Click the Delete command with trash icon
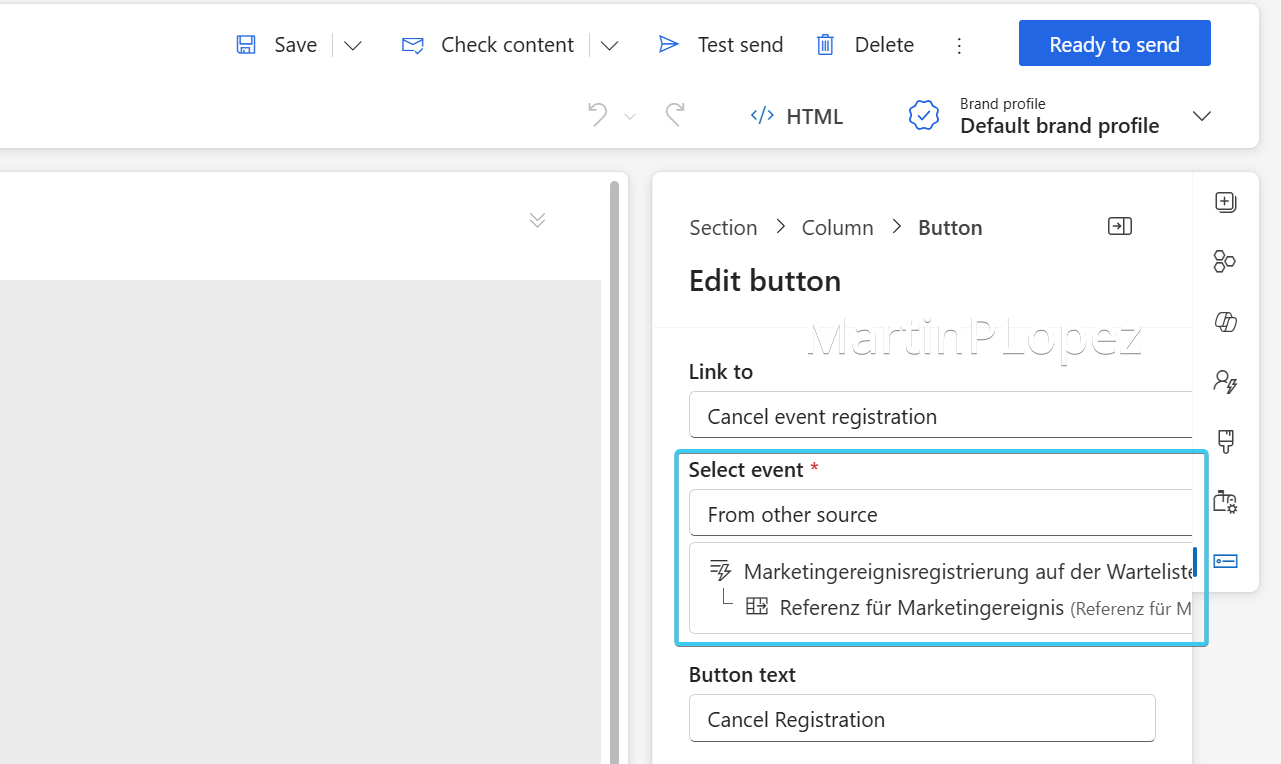 click(x=863, y=44)
